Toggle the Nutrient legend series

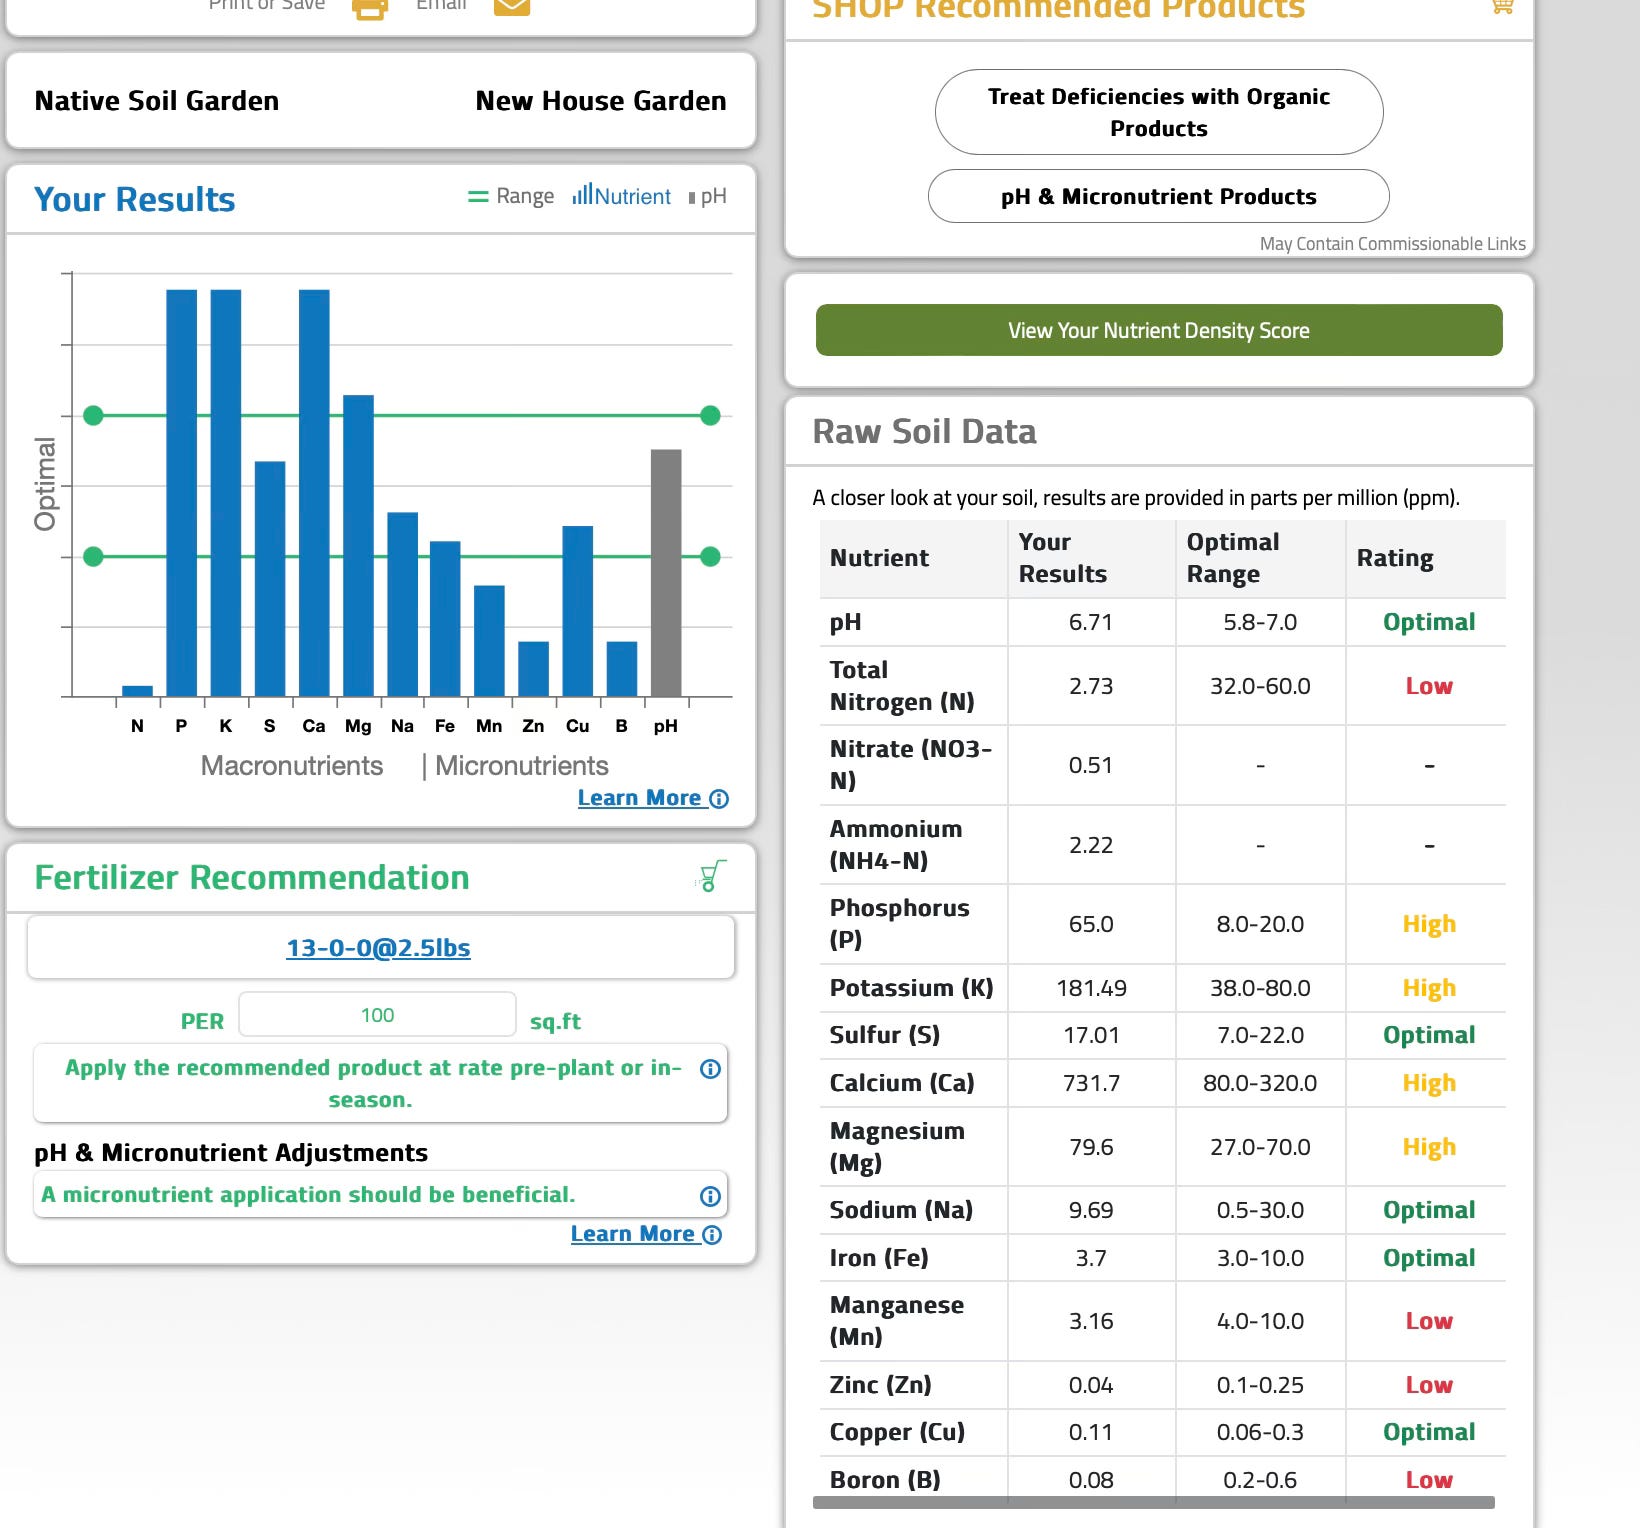621,195
